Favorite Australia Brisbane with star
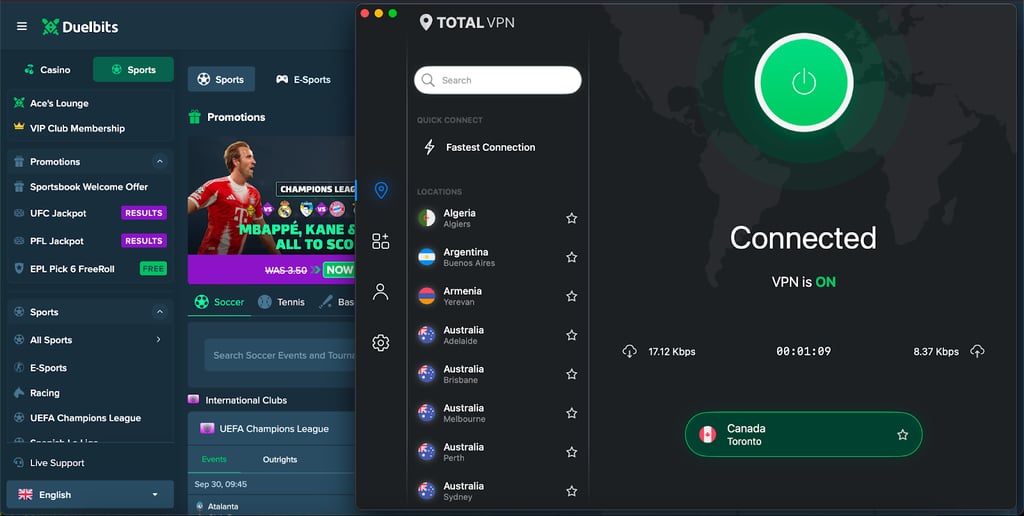Viewport: 1024px width, 516px height. tap(571, 374)
